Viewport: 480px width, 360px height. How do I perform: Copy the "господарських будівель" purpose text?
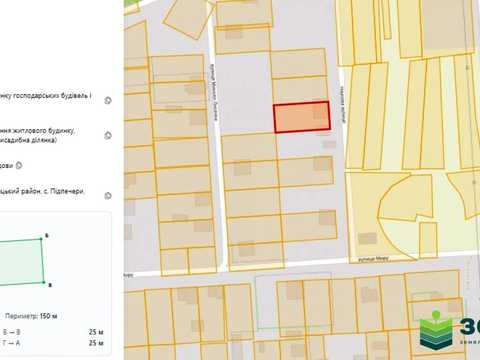coord(108,100)
